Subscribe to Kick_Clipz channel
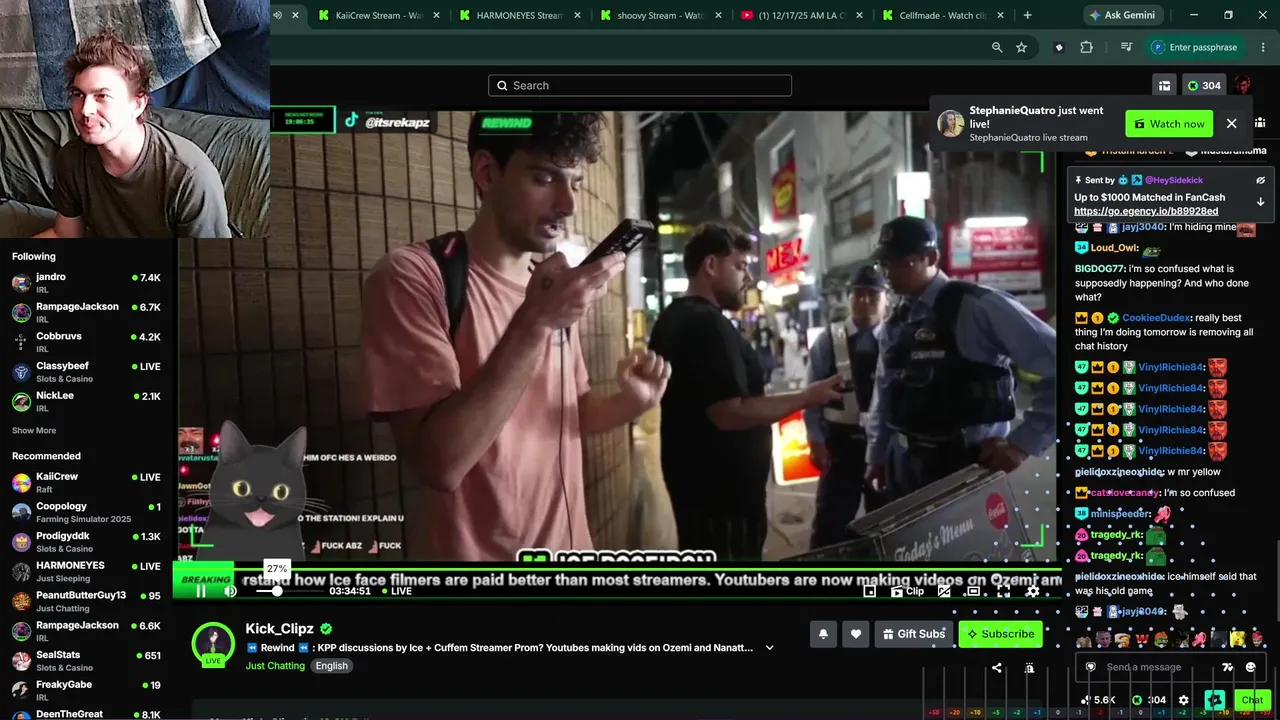Screen dimensions: 1280x720 [x=1000, y=634]
